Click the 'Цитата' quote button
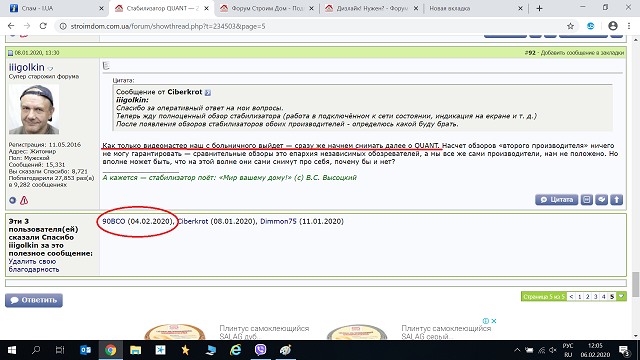This screenshot has height=360, width=640. [x=556, y=200]
